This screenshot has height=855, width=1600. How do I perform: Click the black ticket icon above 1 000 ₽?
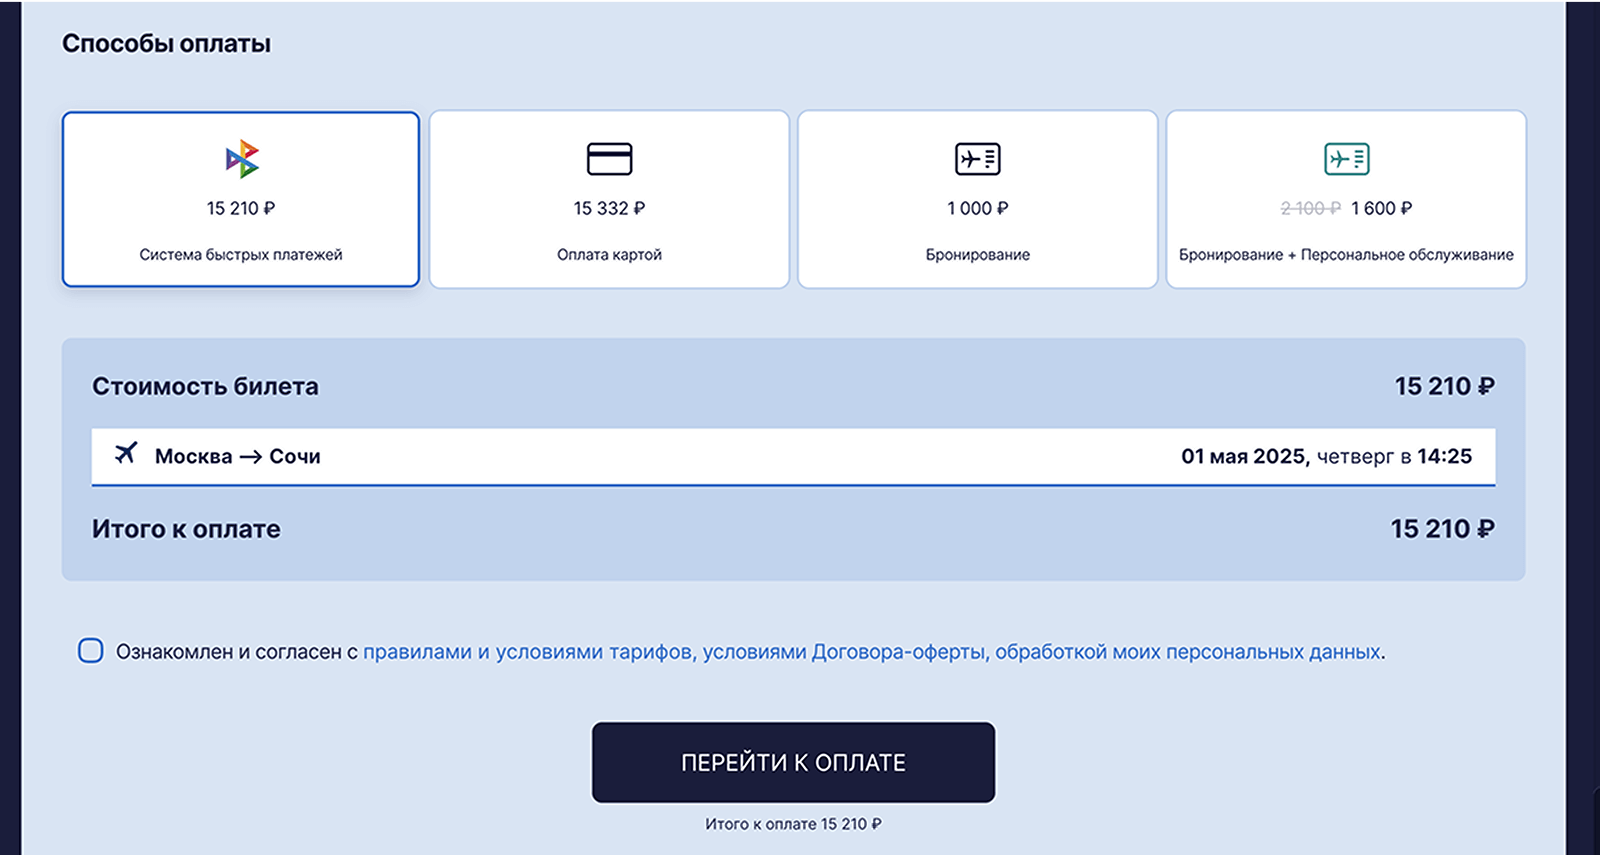977,159
